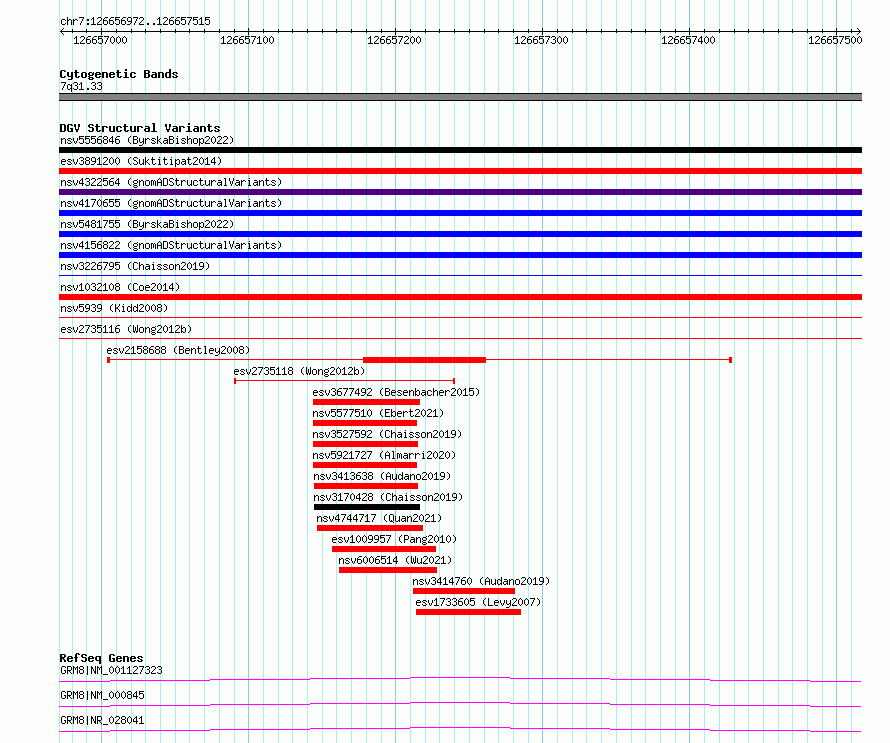The image size is (890, 743).
Task: Click the nsv5481755 (ByrskaBishop2022) label
Action: [147, 224]
